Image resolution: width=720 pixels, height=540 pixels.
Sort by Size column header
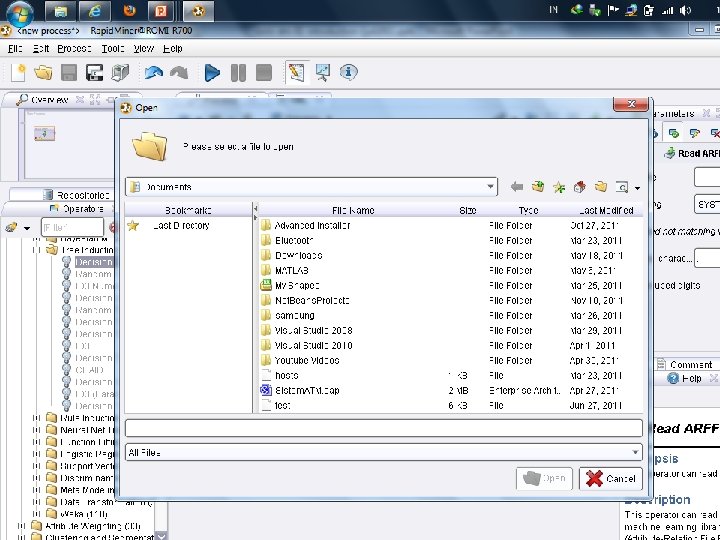tap(467, 210)
